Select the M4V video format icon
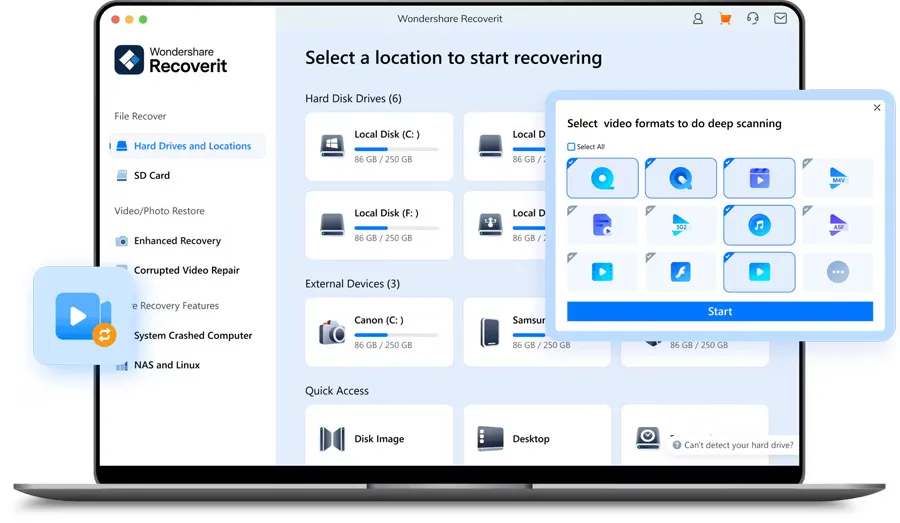Image resolution: width=900 pixels, height=523 pixels. [x=837, y=178]
